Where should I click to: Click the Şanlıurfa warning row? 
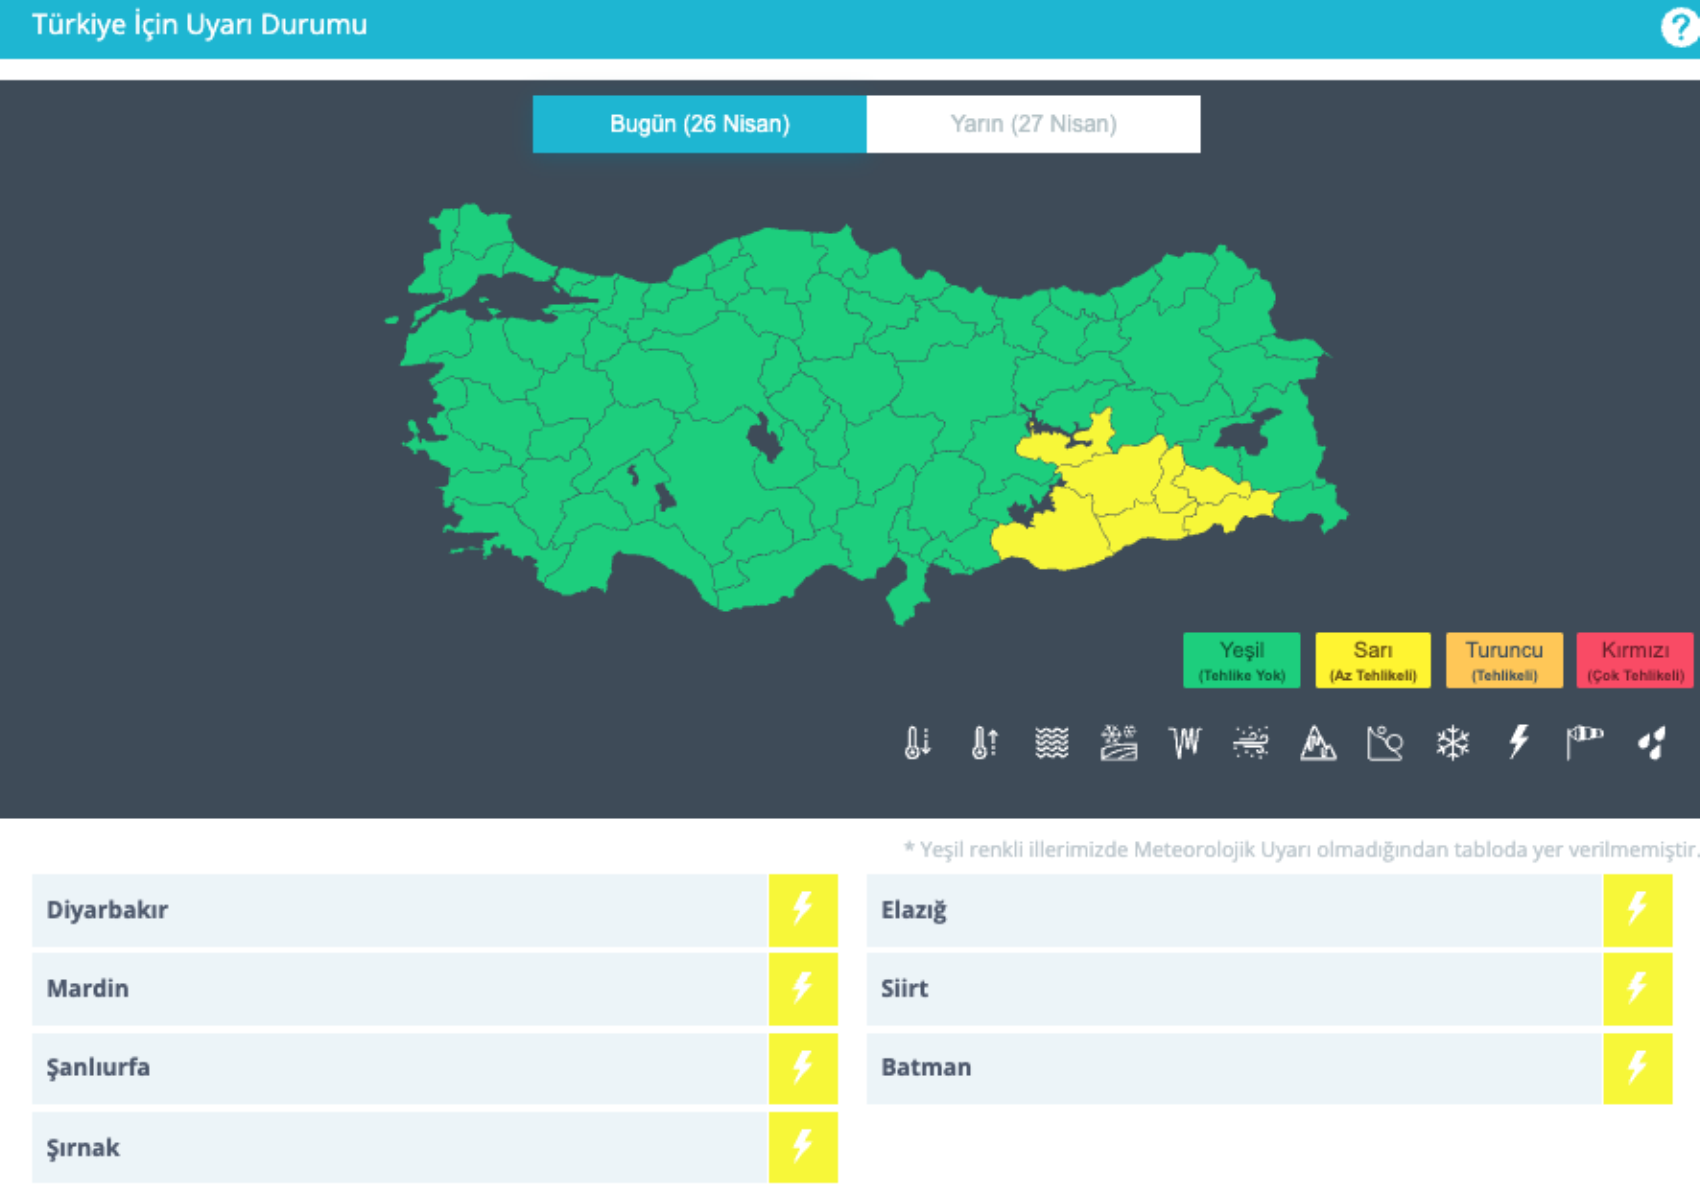(x=400, y=1067)
